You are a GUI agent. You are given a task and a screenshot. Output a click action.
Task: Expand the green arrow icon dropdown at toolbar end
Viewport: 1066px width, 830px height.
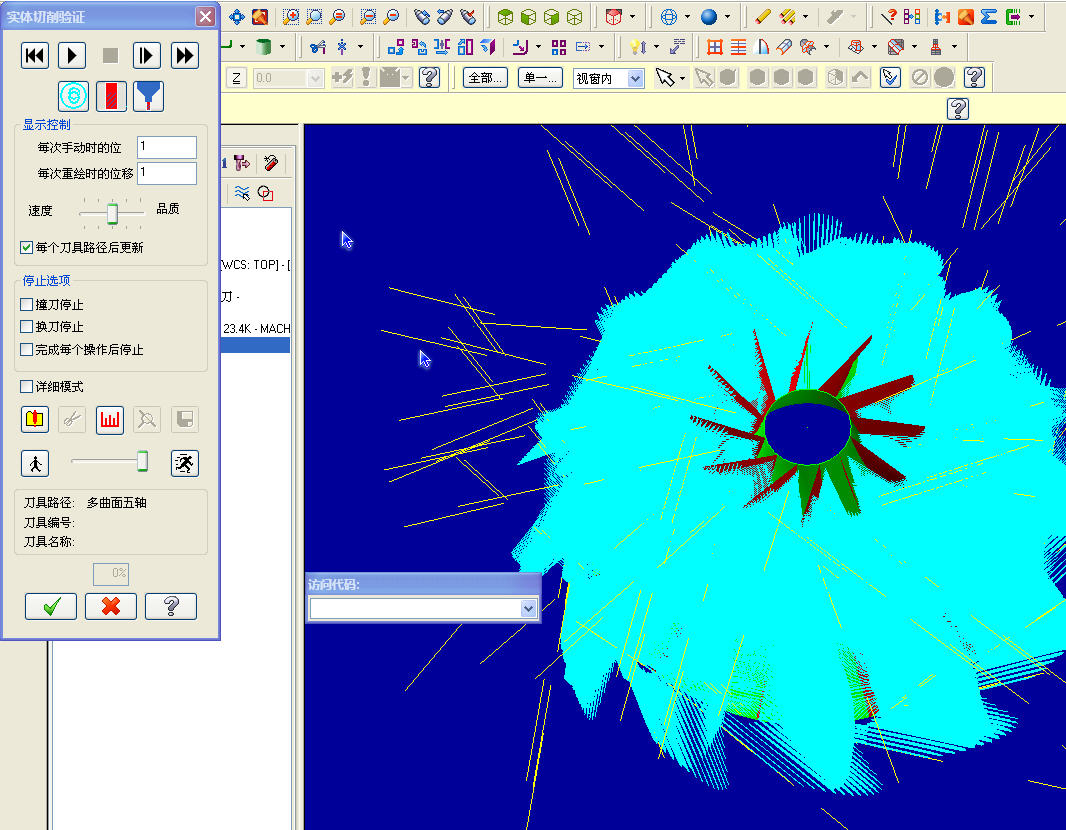pyautogui.click(x=1031, y=16)
